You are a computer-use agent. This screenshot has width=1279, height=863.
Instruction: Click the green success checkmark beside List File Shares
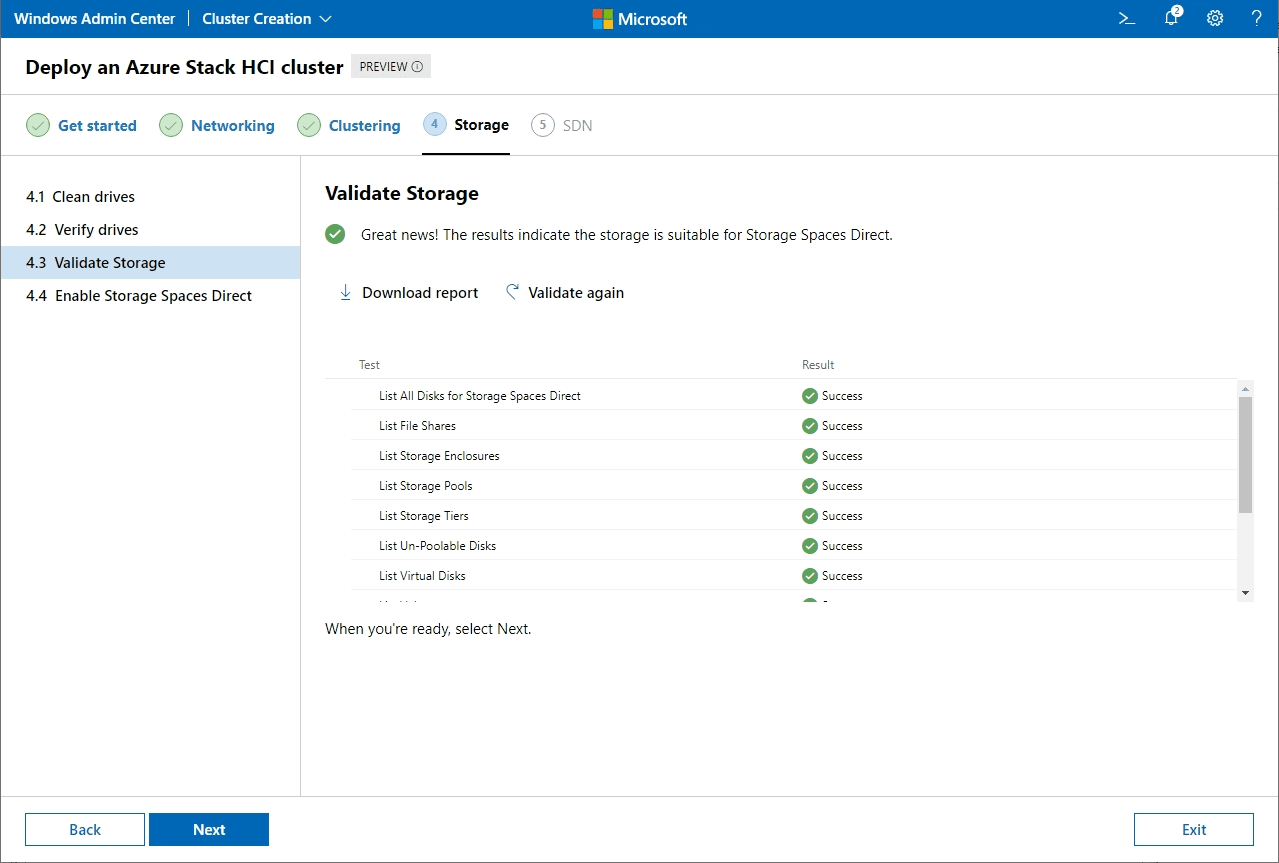tap(808, 425)
